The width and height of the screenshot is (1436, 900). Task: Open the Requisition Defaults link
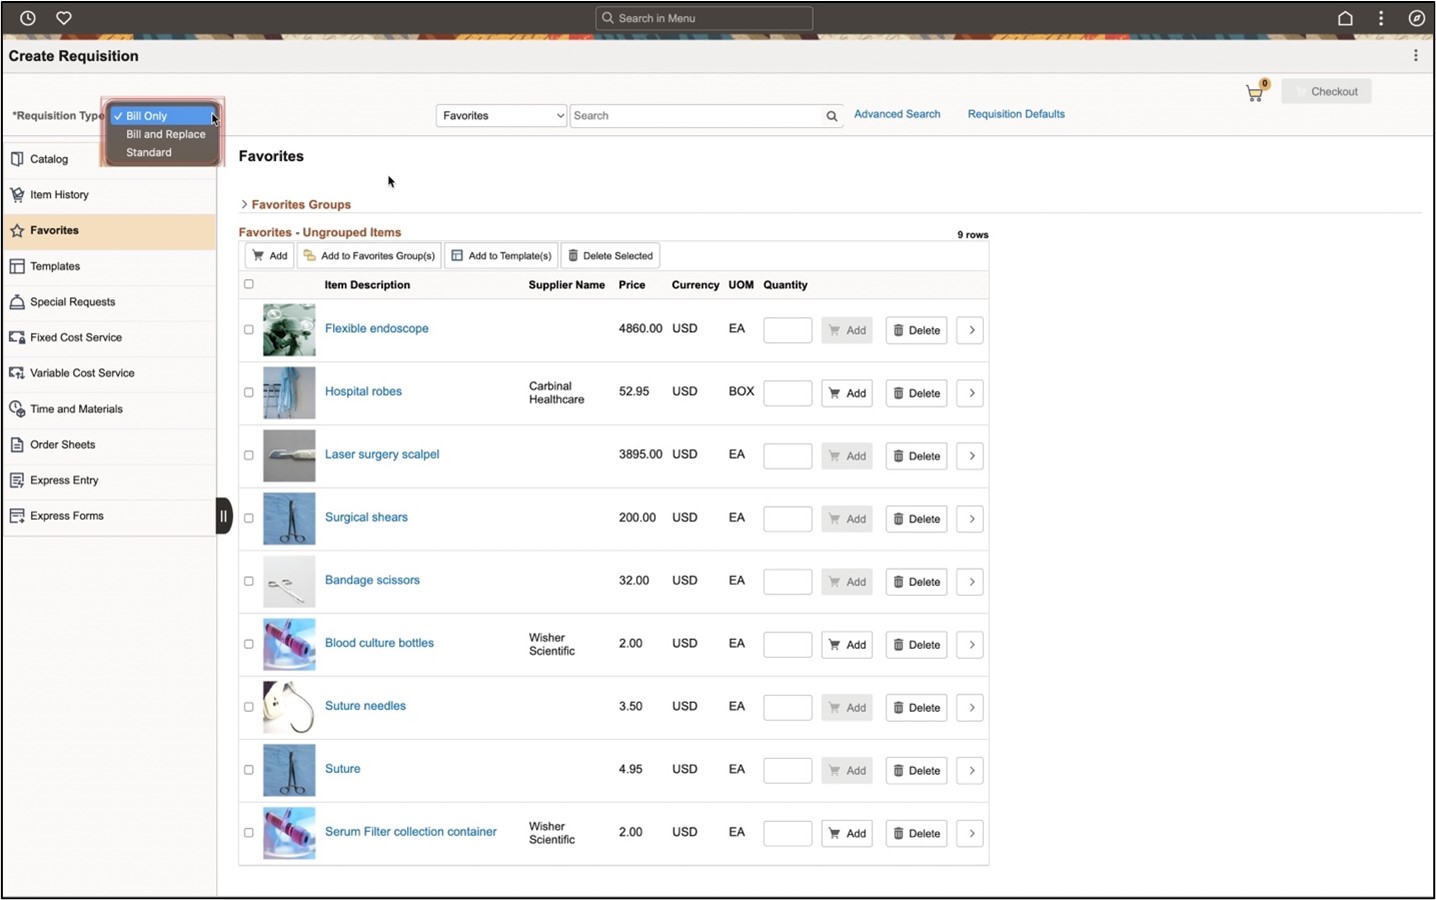(x=1016, y=114)
